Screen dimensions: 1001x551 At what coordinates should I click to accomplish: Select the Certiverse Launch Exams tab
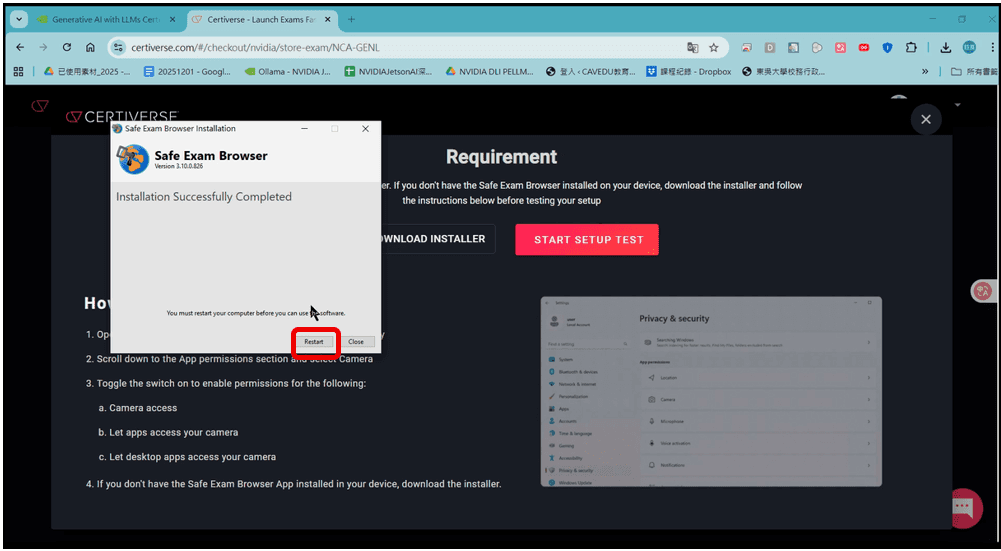point(262,20)
